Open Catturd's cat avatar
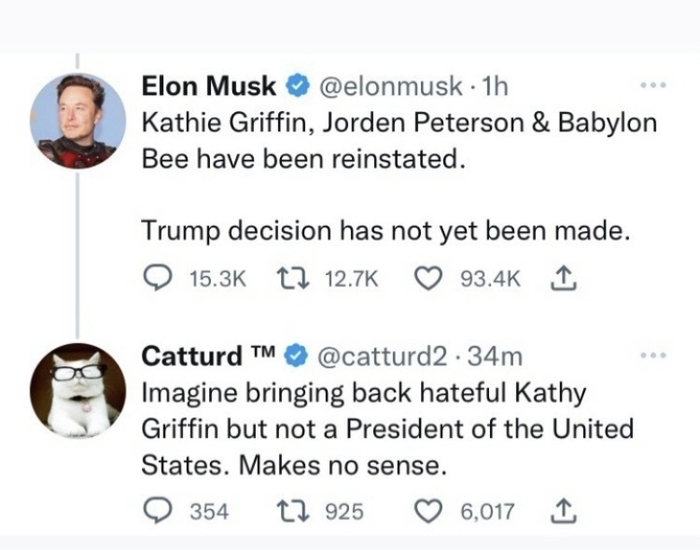 point(79,390)
